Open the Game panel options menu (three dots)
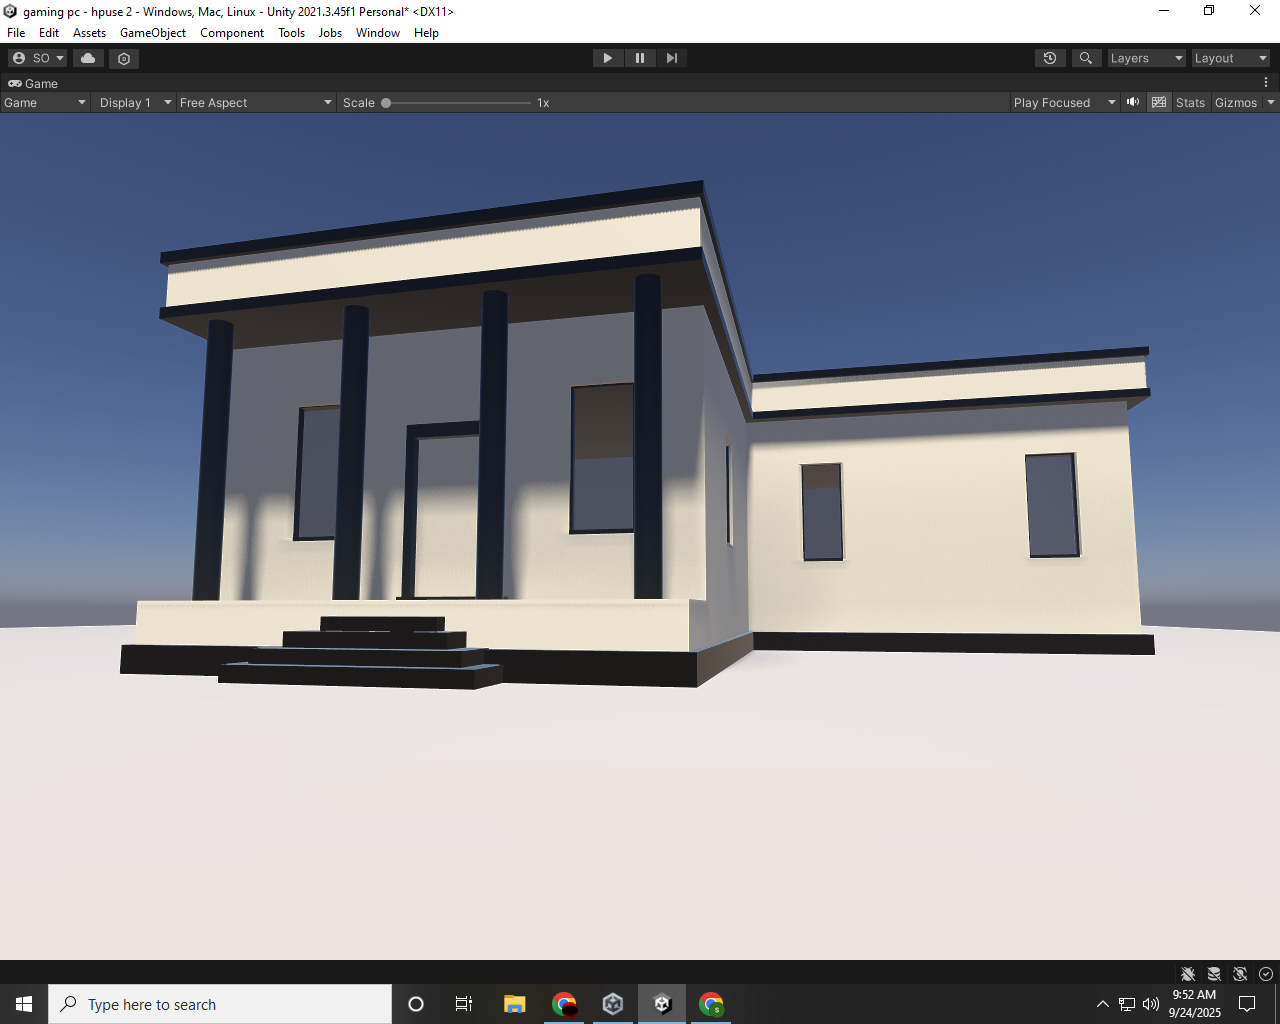The height and width of the screenshot is (1024, 1280). pos(1266,83)
